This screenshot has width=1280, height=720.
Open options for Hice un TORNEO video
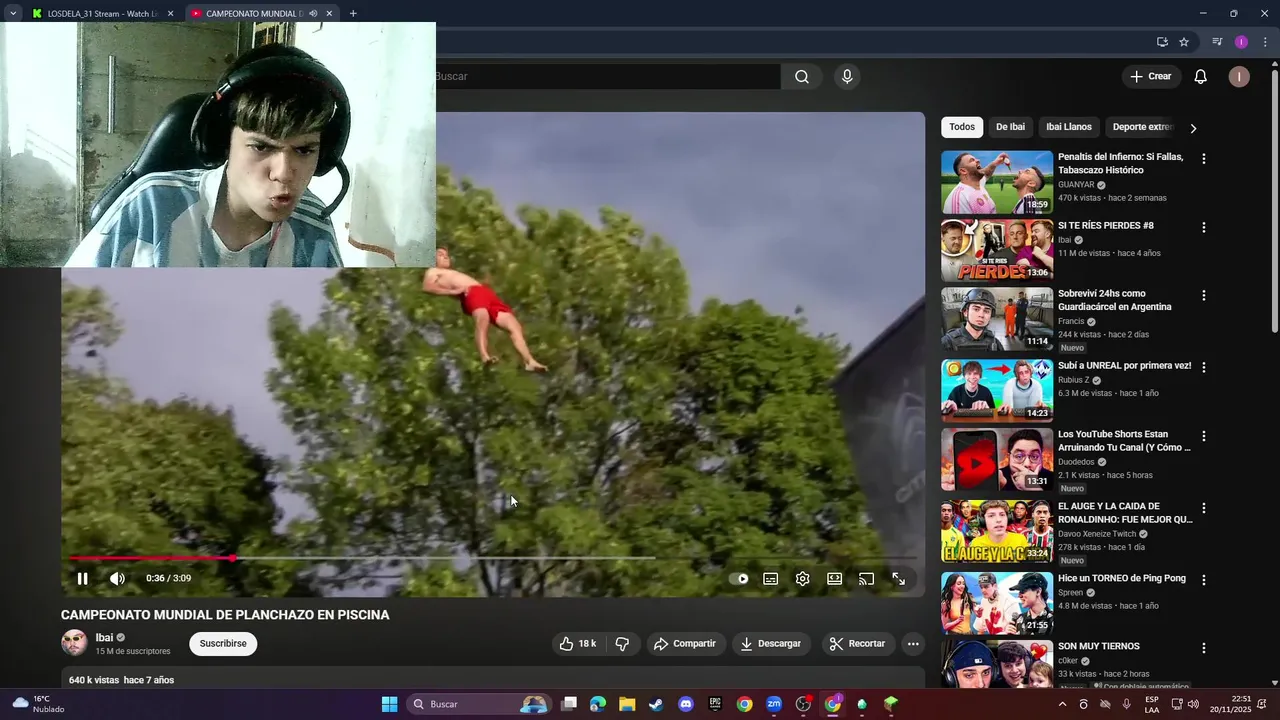[x=1204, y=580]
